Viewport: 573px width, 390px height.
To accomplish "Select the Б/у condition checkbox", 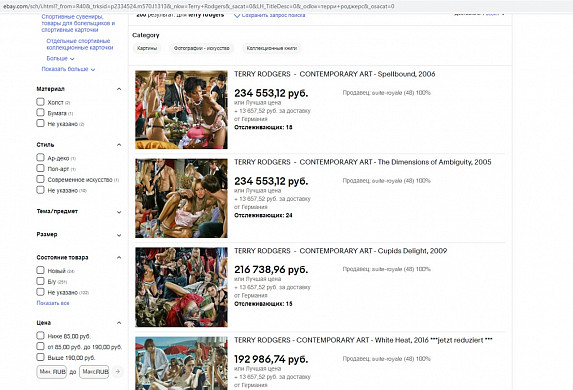I will pos(40,281).
